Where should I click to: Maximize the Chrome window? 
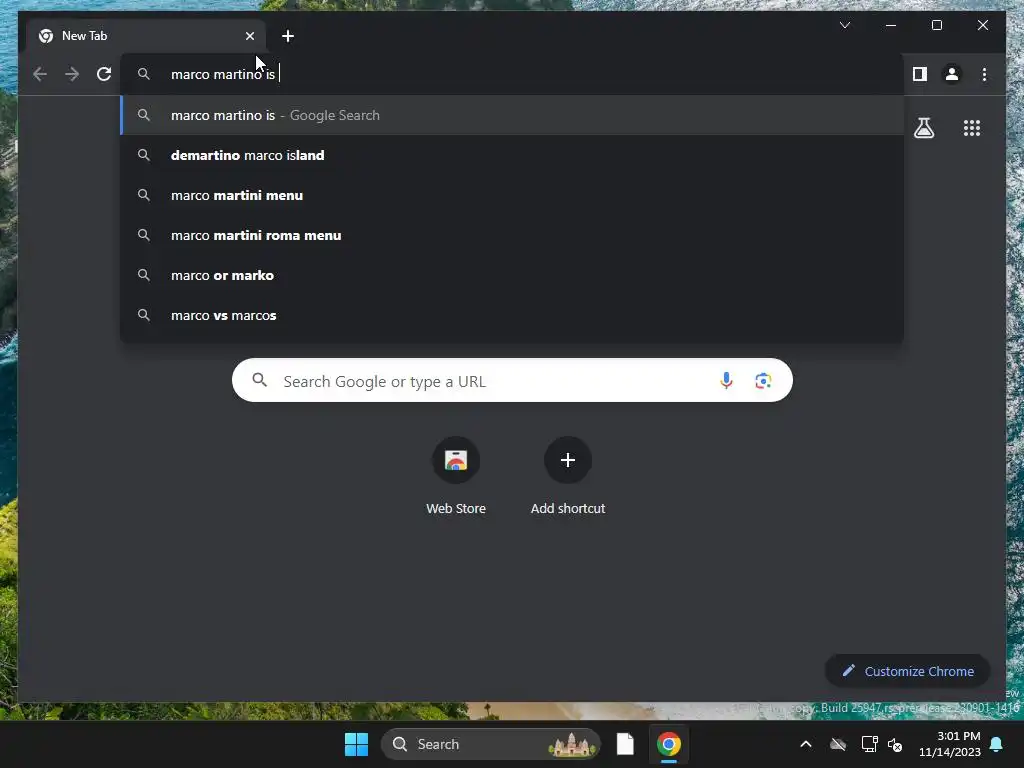click(x=936, y=25)
